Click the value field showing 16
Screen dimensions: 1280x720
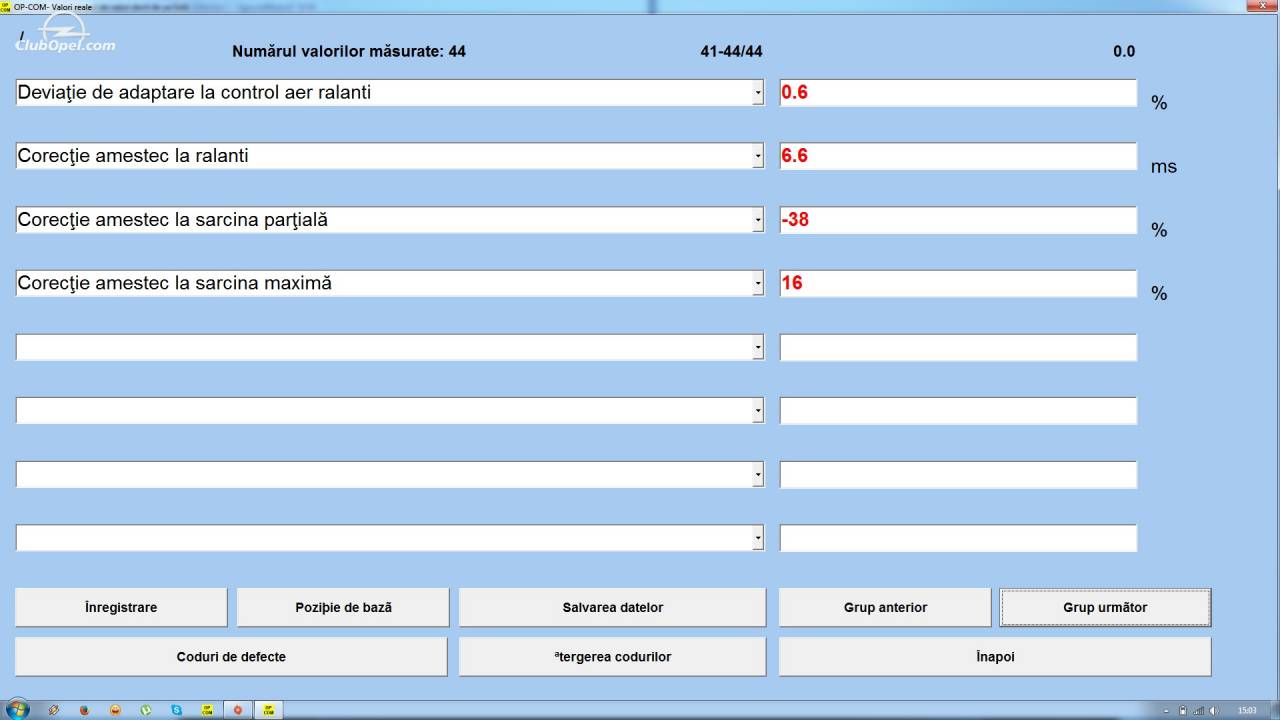[958, 283]
